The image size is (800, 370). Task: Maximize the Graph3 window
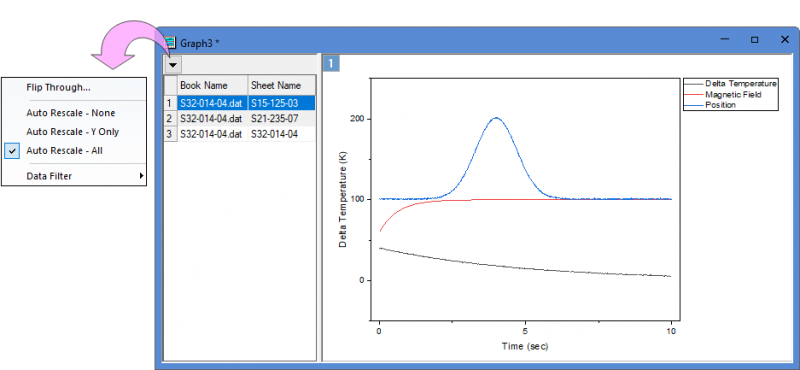click(x=754, y=40)
